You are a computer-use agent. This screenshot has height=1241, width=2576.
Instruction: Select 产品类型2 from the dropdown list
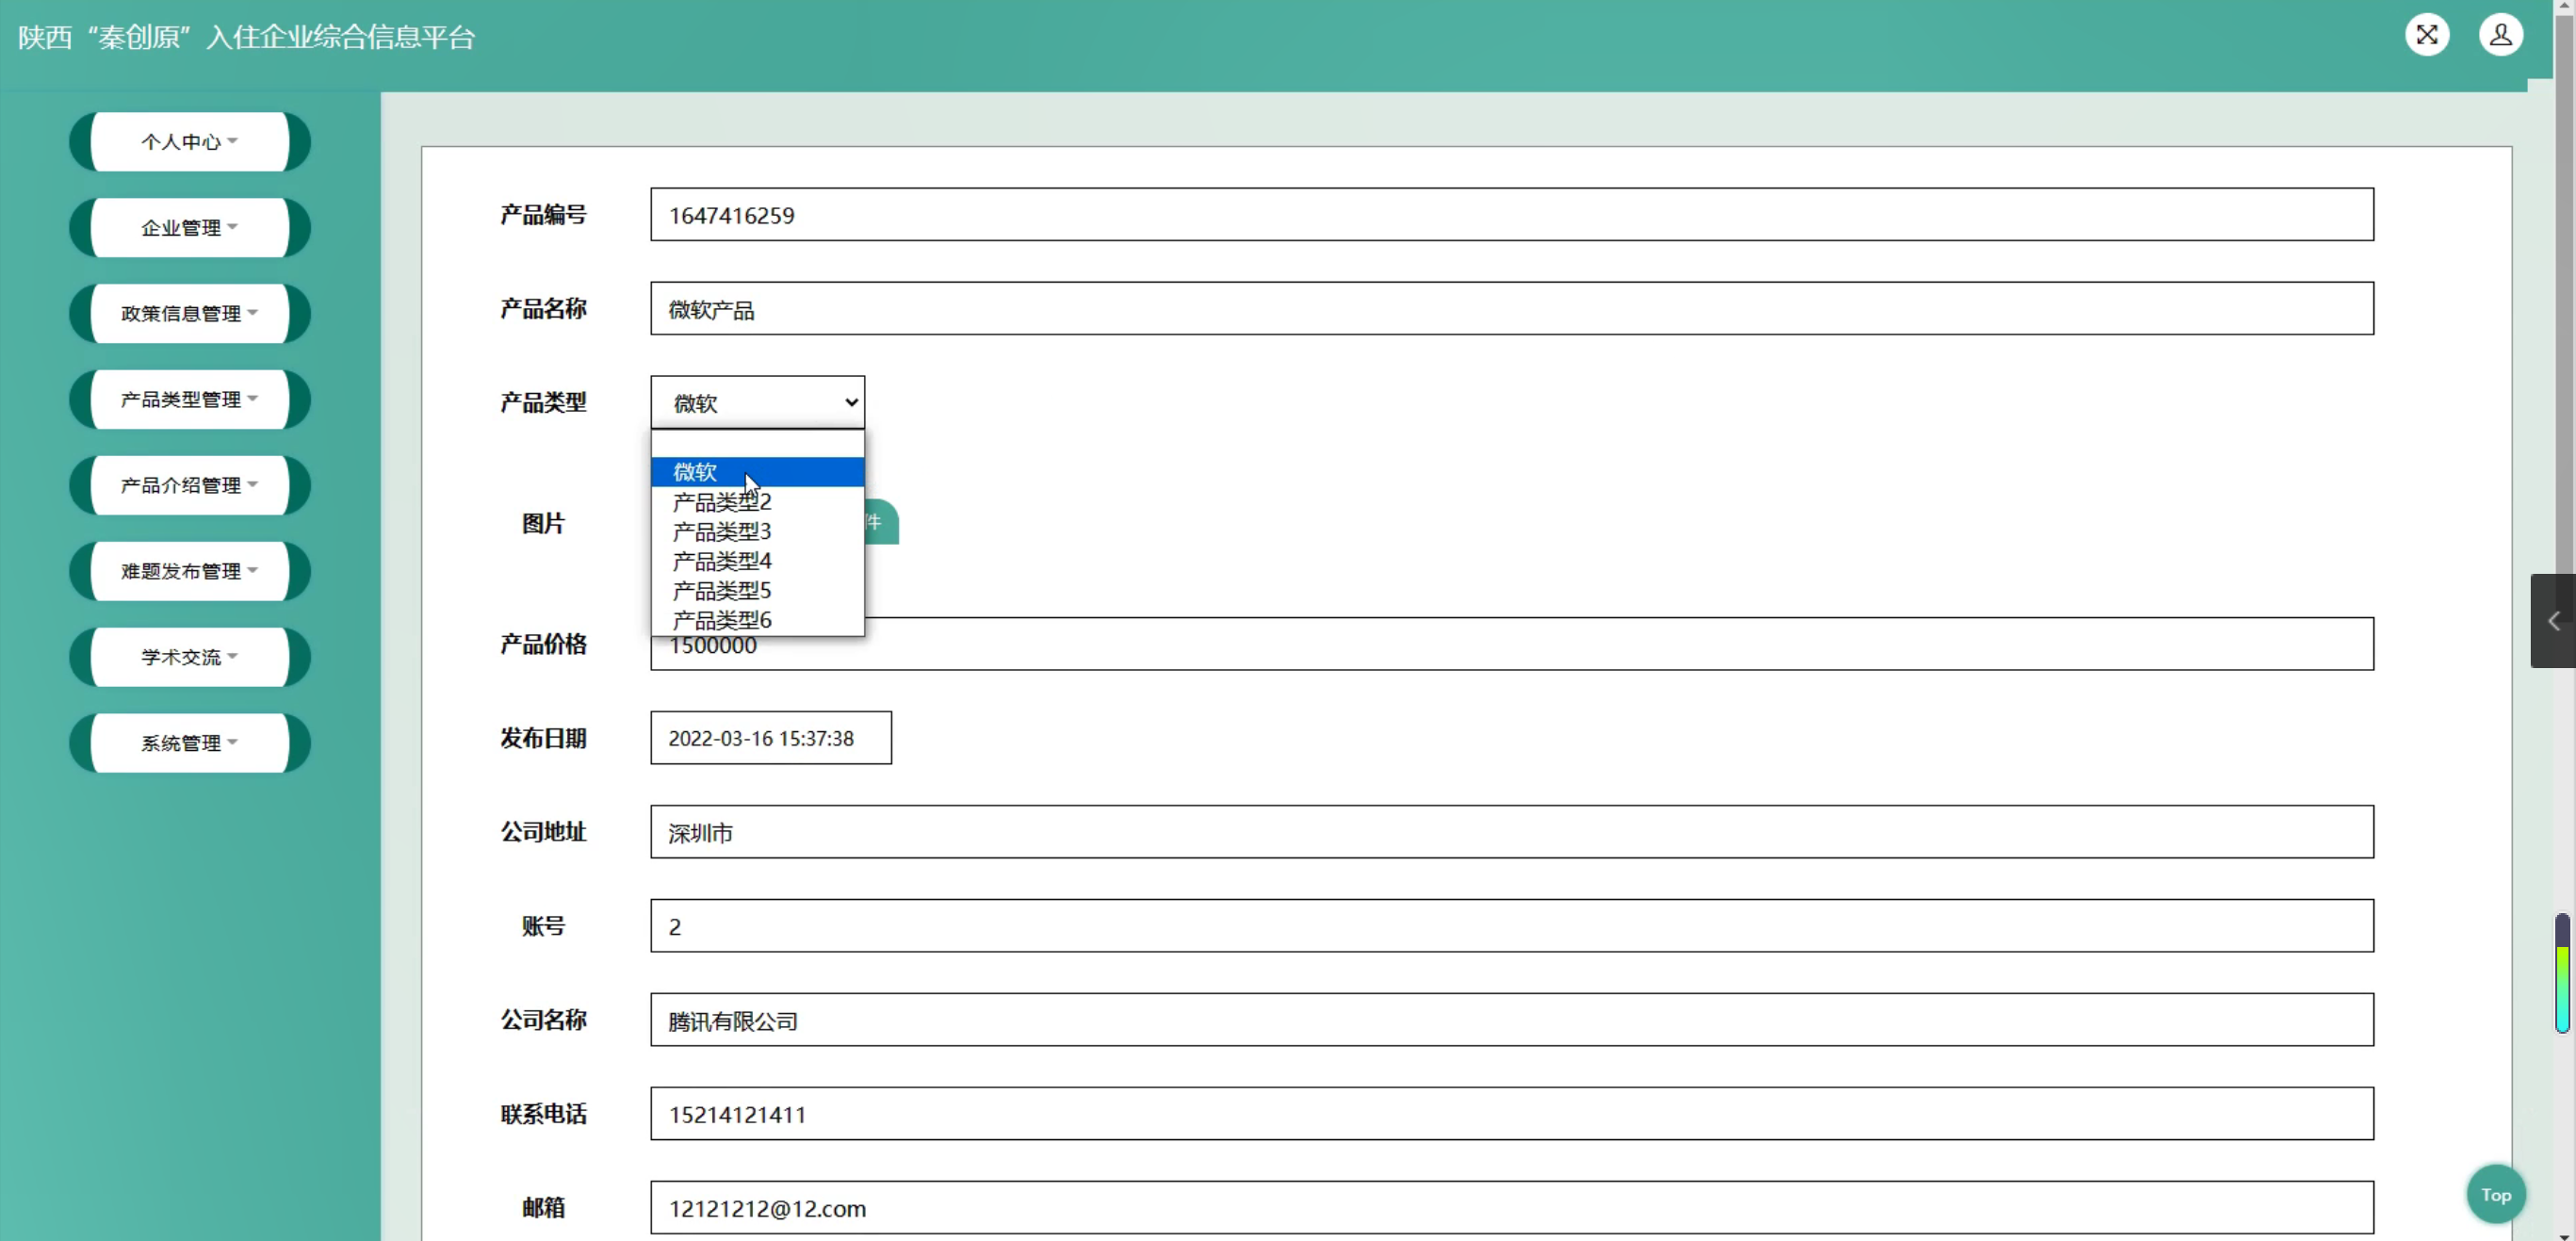722,502
